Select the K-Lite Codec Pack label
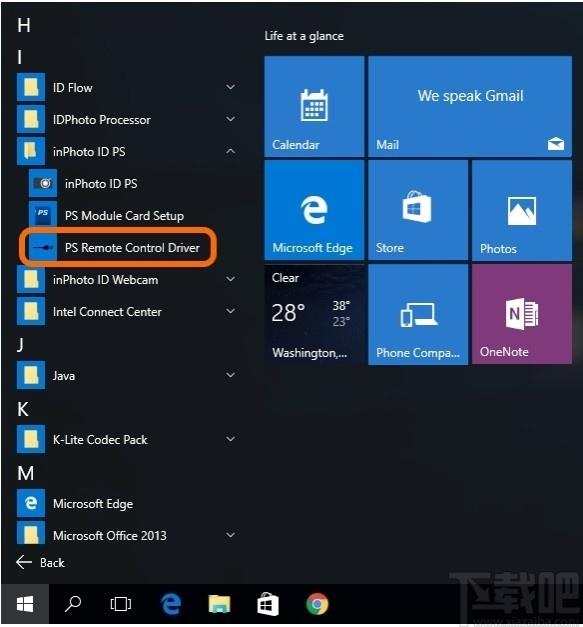 (x=100, y=439)
